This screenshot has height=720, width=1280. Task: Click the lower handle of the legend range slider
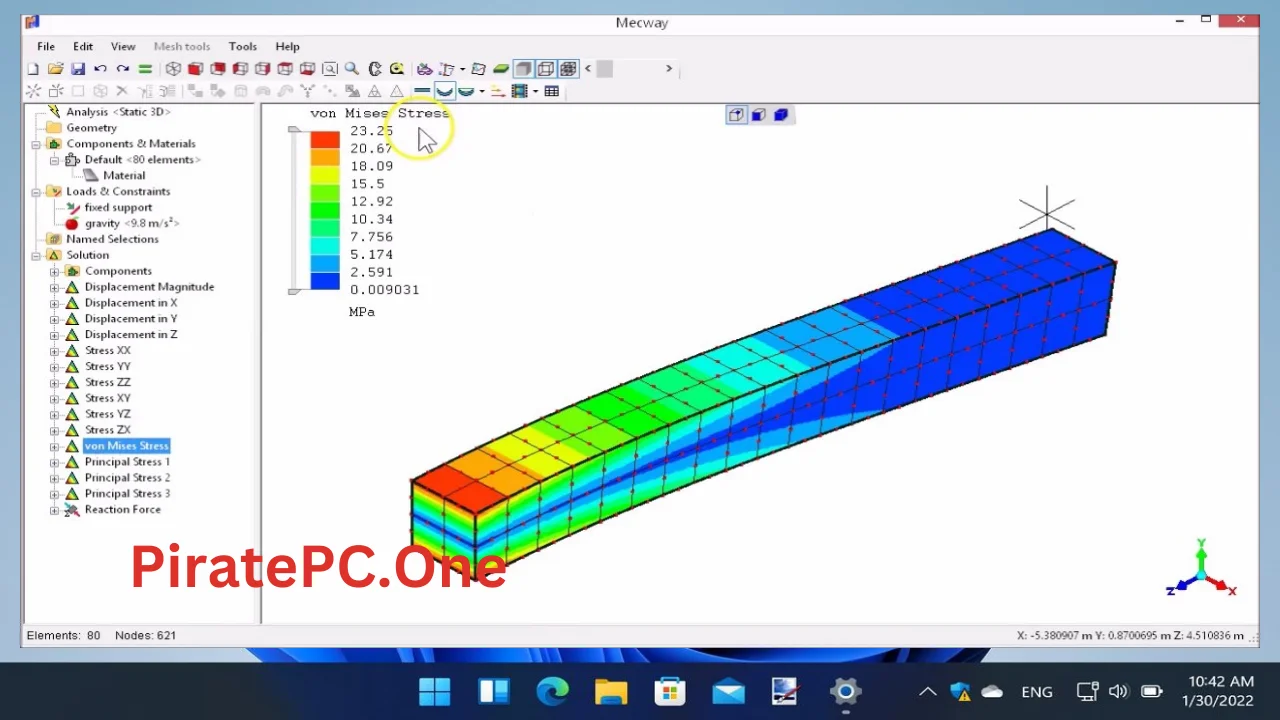pos(293,291)
